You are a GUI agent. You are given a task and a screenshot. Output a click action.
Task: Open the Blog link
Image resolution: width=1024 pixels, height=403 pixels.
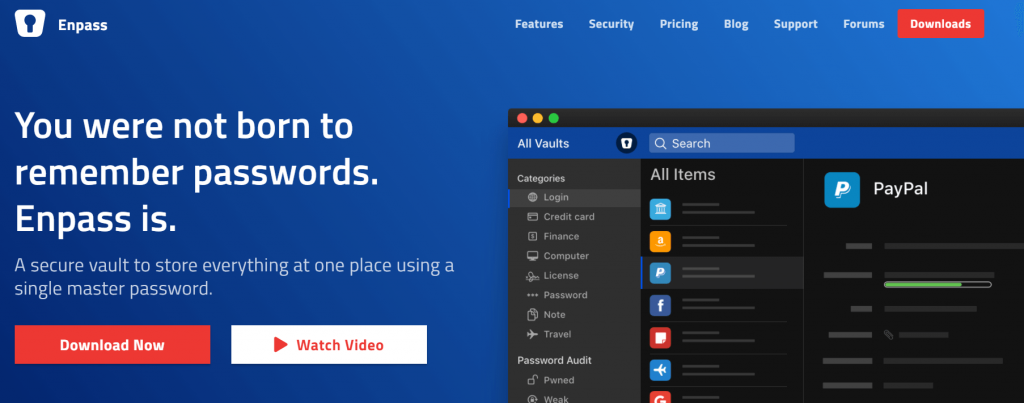point(736,24)
